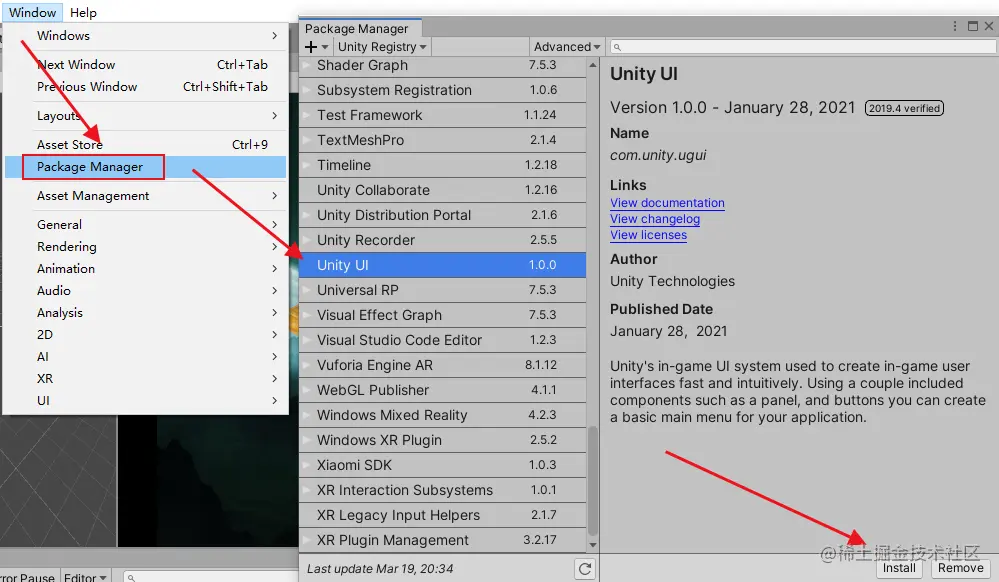Click the Window menu in menu bar

click(x=32, y=12)
